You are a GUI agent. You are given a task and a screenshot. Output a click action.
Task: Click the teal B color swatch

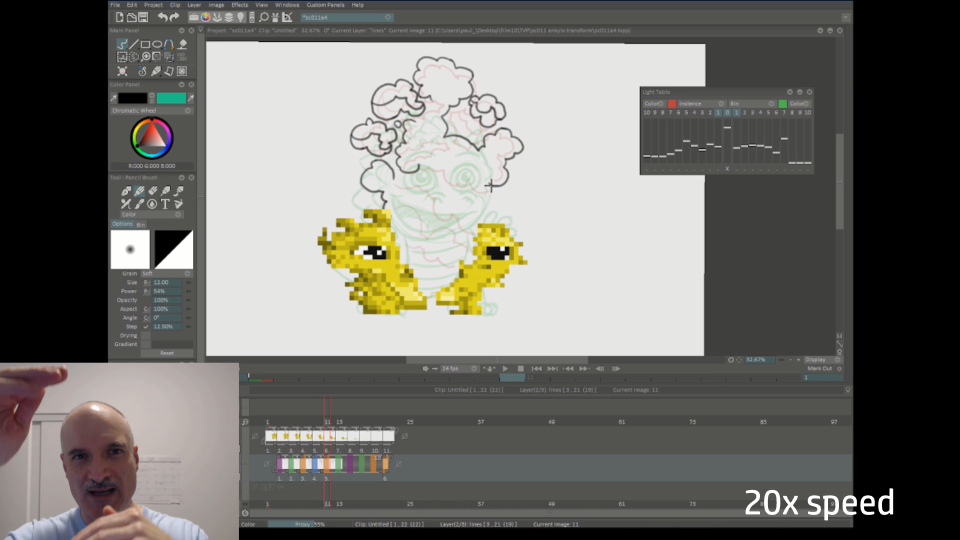171,98
